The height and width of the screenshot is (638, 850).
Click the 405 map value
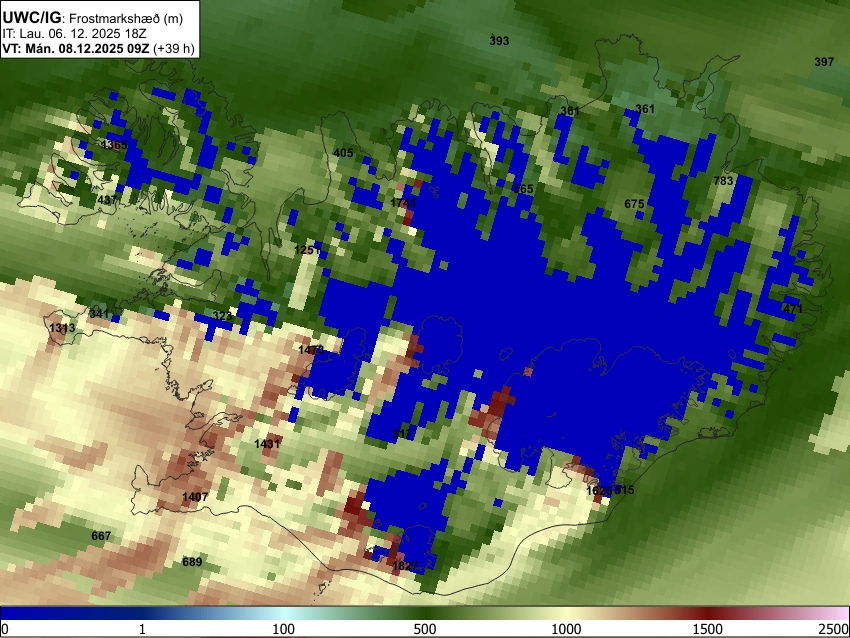coord(343,153)
